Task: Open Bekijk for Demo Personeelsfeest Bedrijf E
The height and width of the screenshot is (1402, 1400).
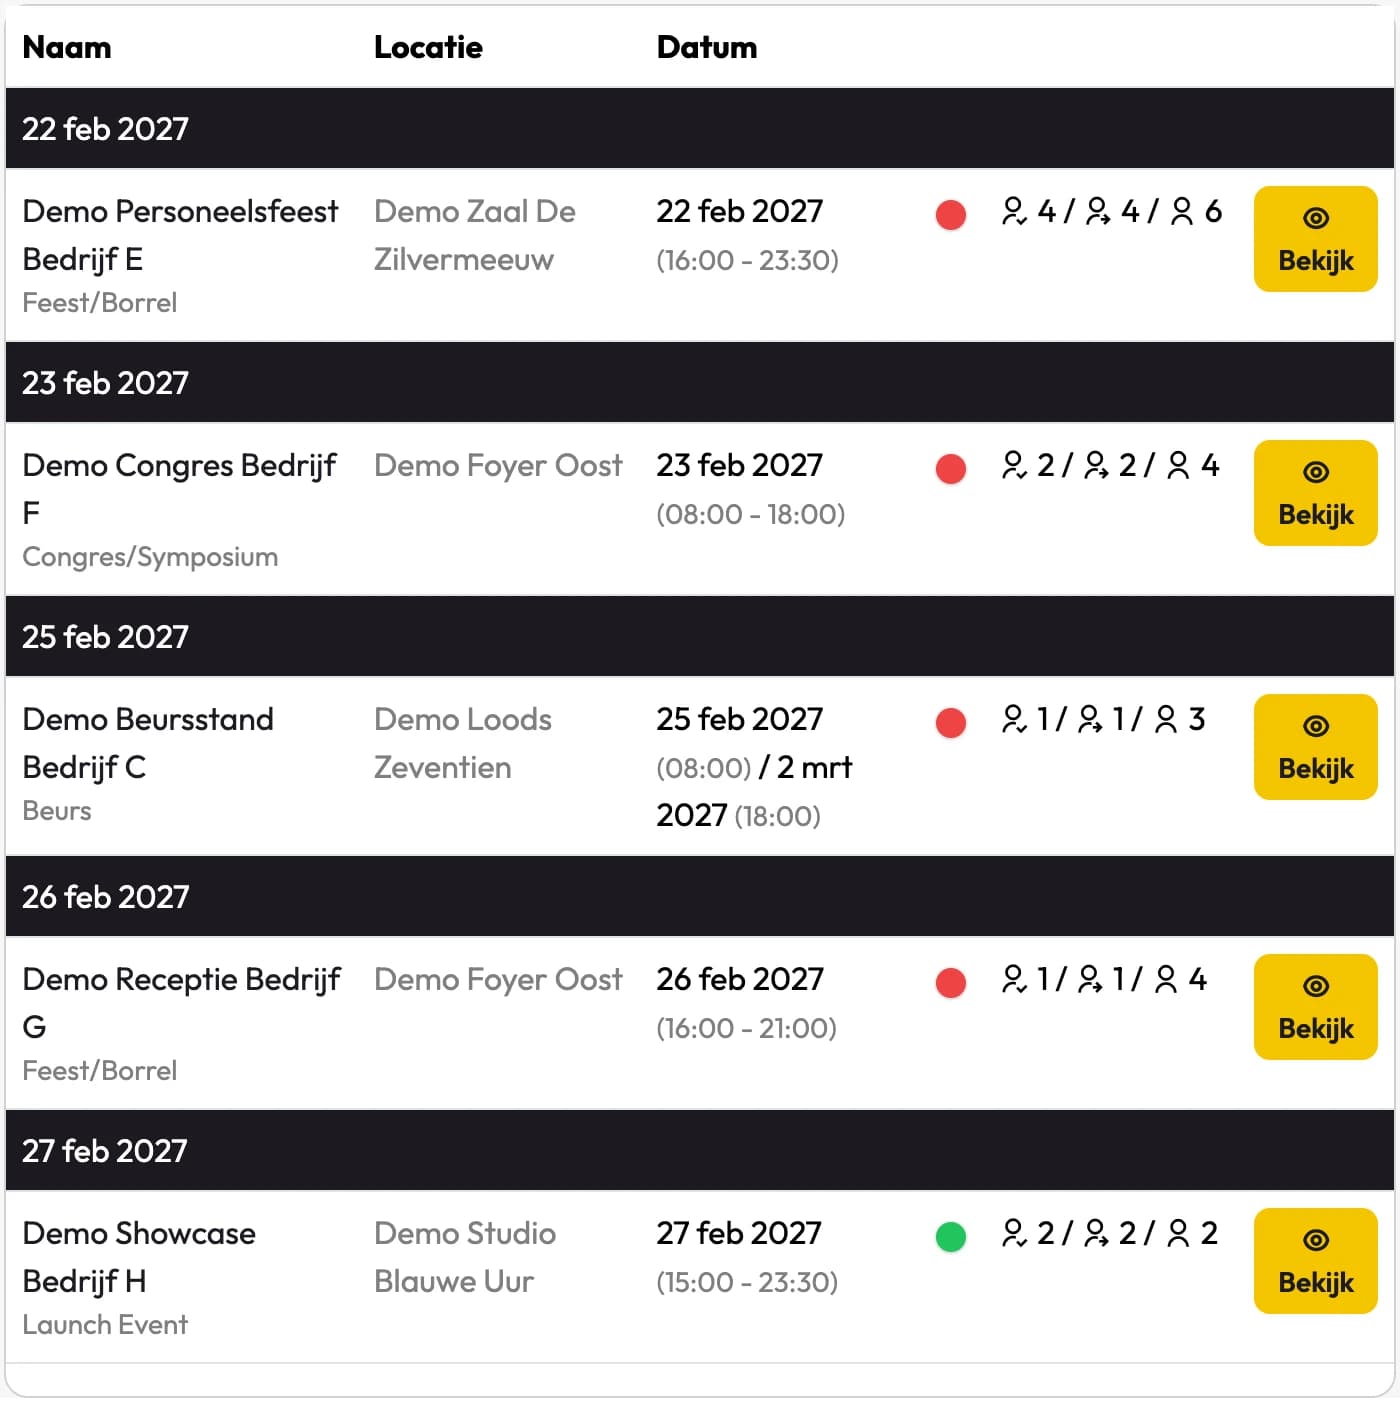Action: [x=1315, y=239]
